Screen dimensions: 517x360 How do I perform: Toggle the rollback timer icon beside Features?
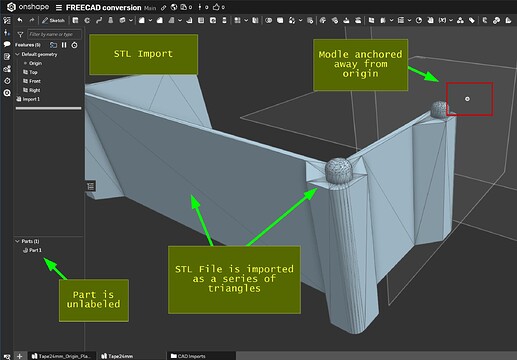pos(75,45)
